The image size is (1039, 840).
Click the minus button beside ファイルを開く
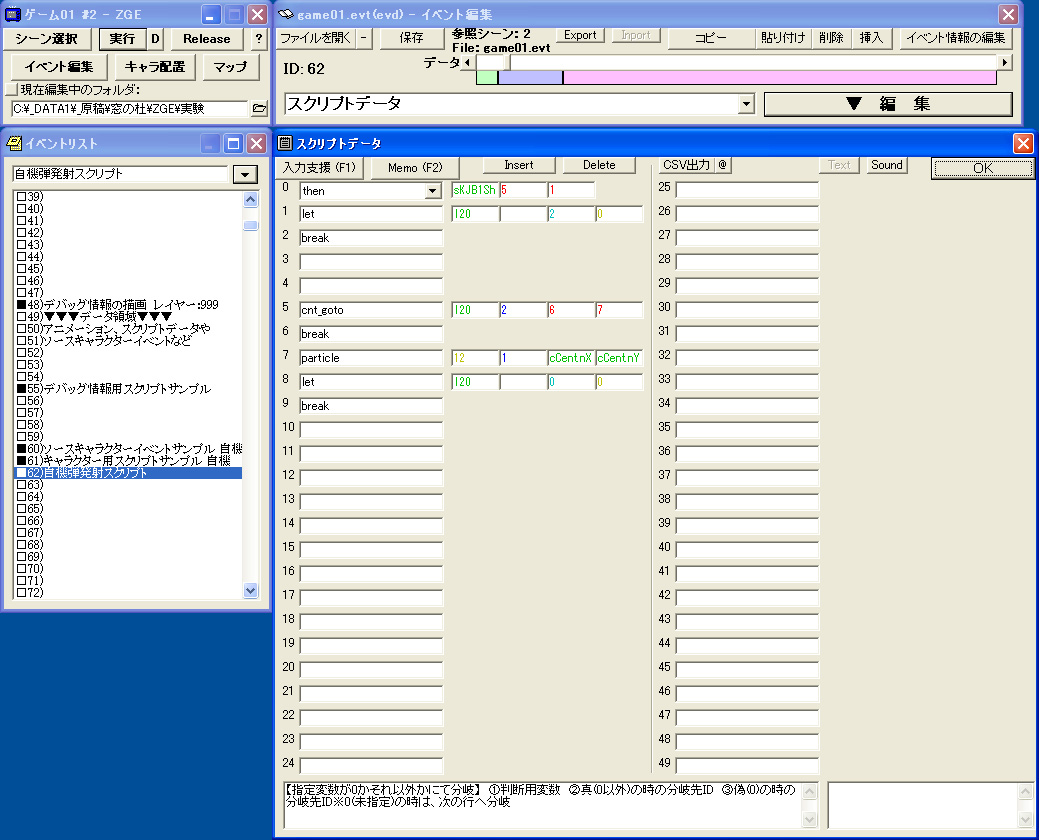(x=363, y=38)
